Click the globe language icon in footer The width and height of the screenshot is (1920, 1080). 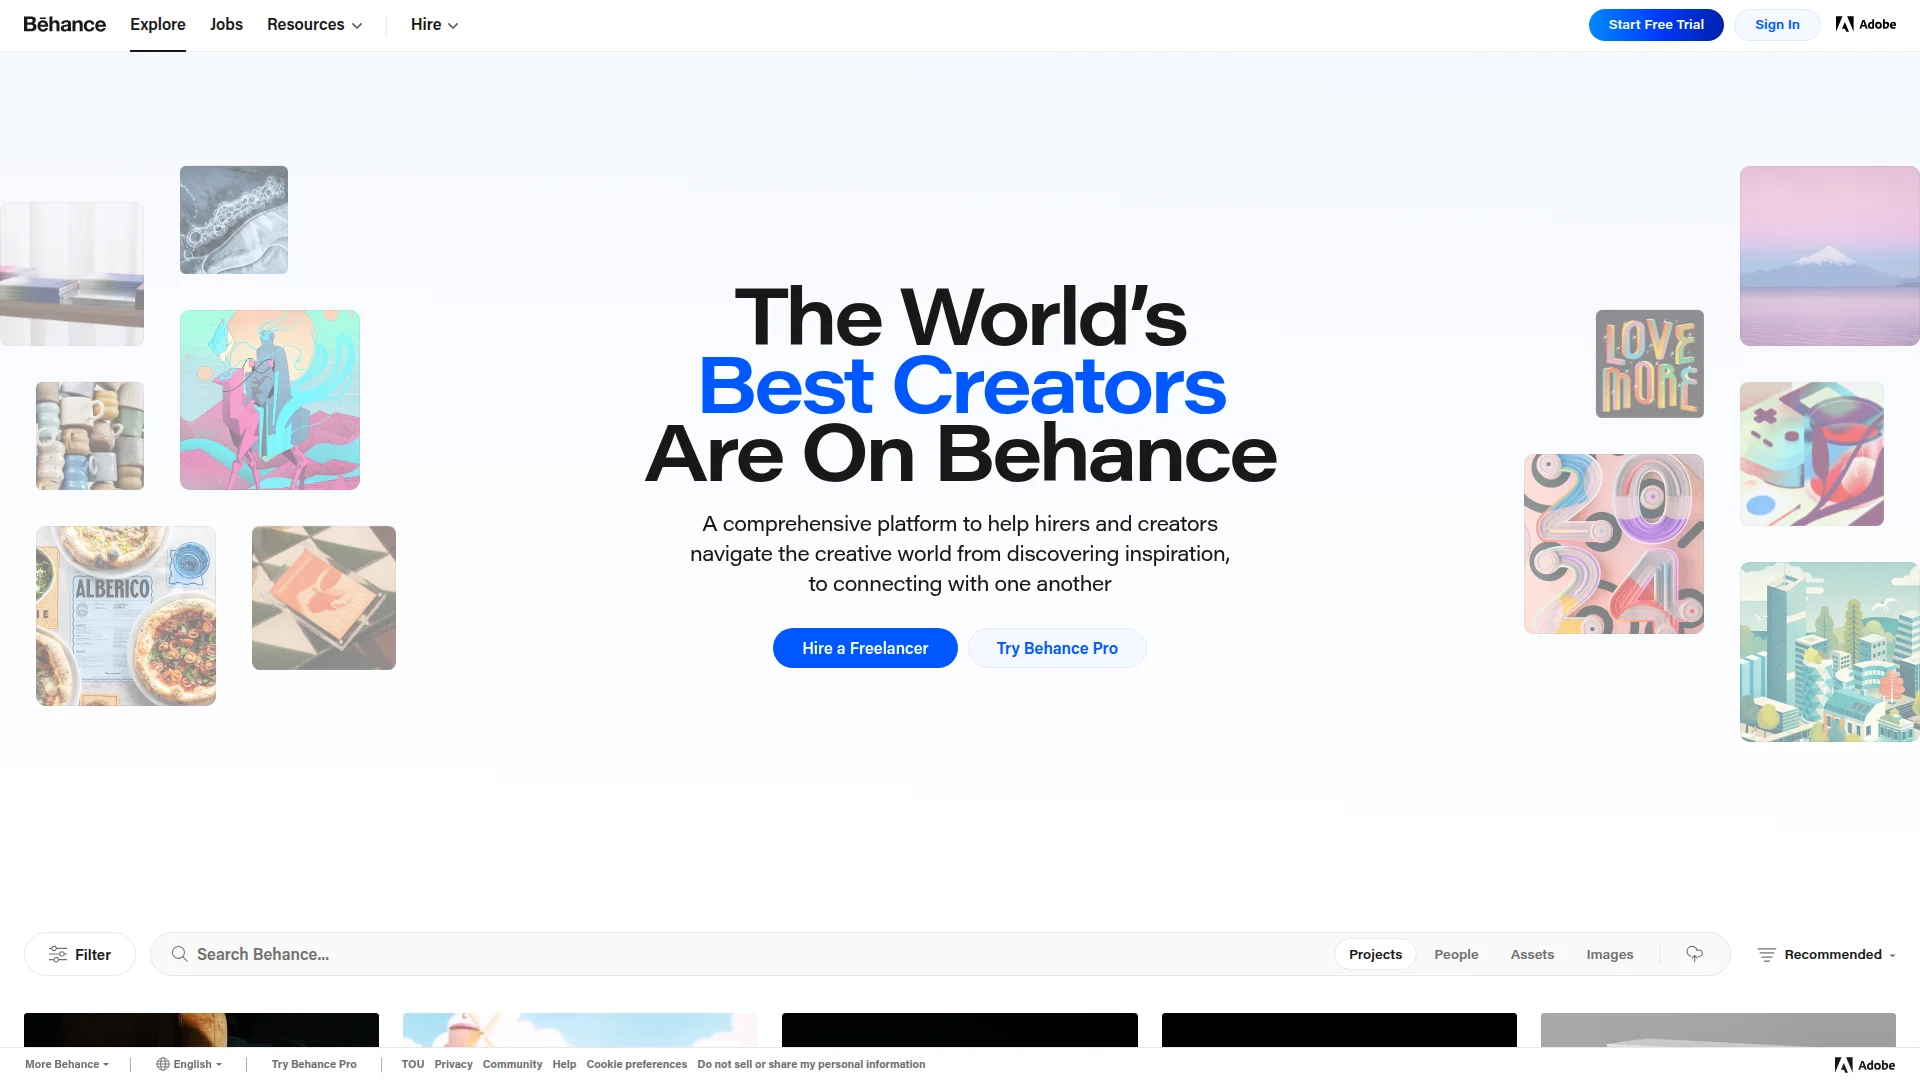point(162,1064)
